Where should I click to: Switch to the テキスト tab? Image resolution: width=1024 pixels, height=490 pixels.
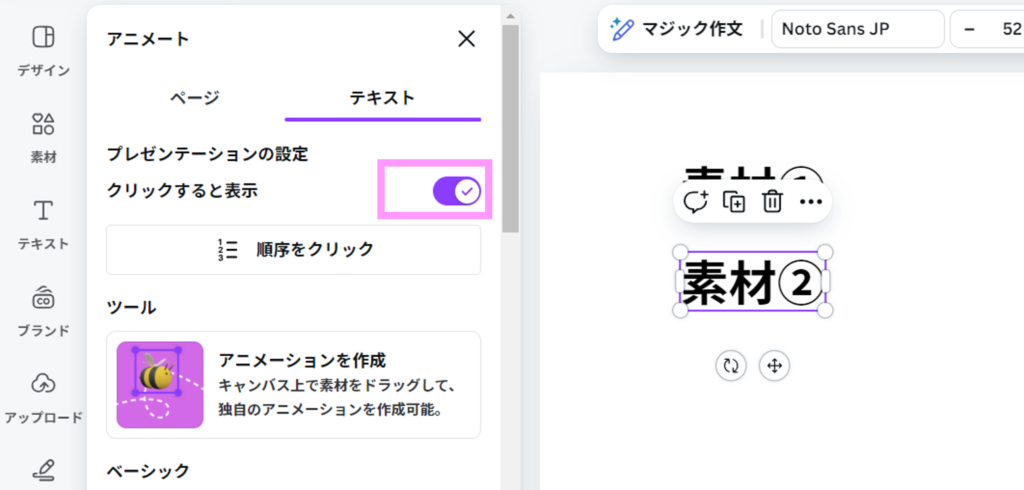pos(382,98)
